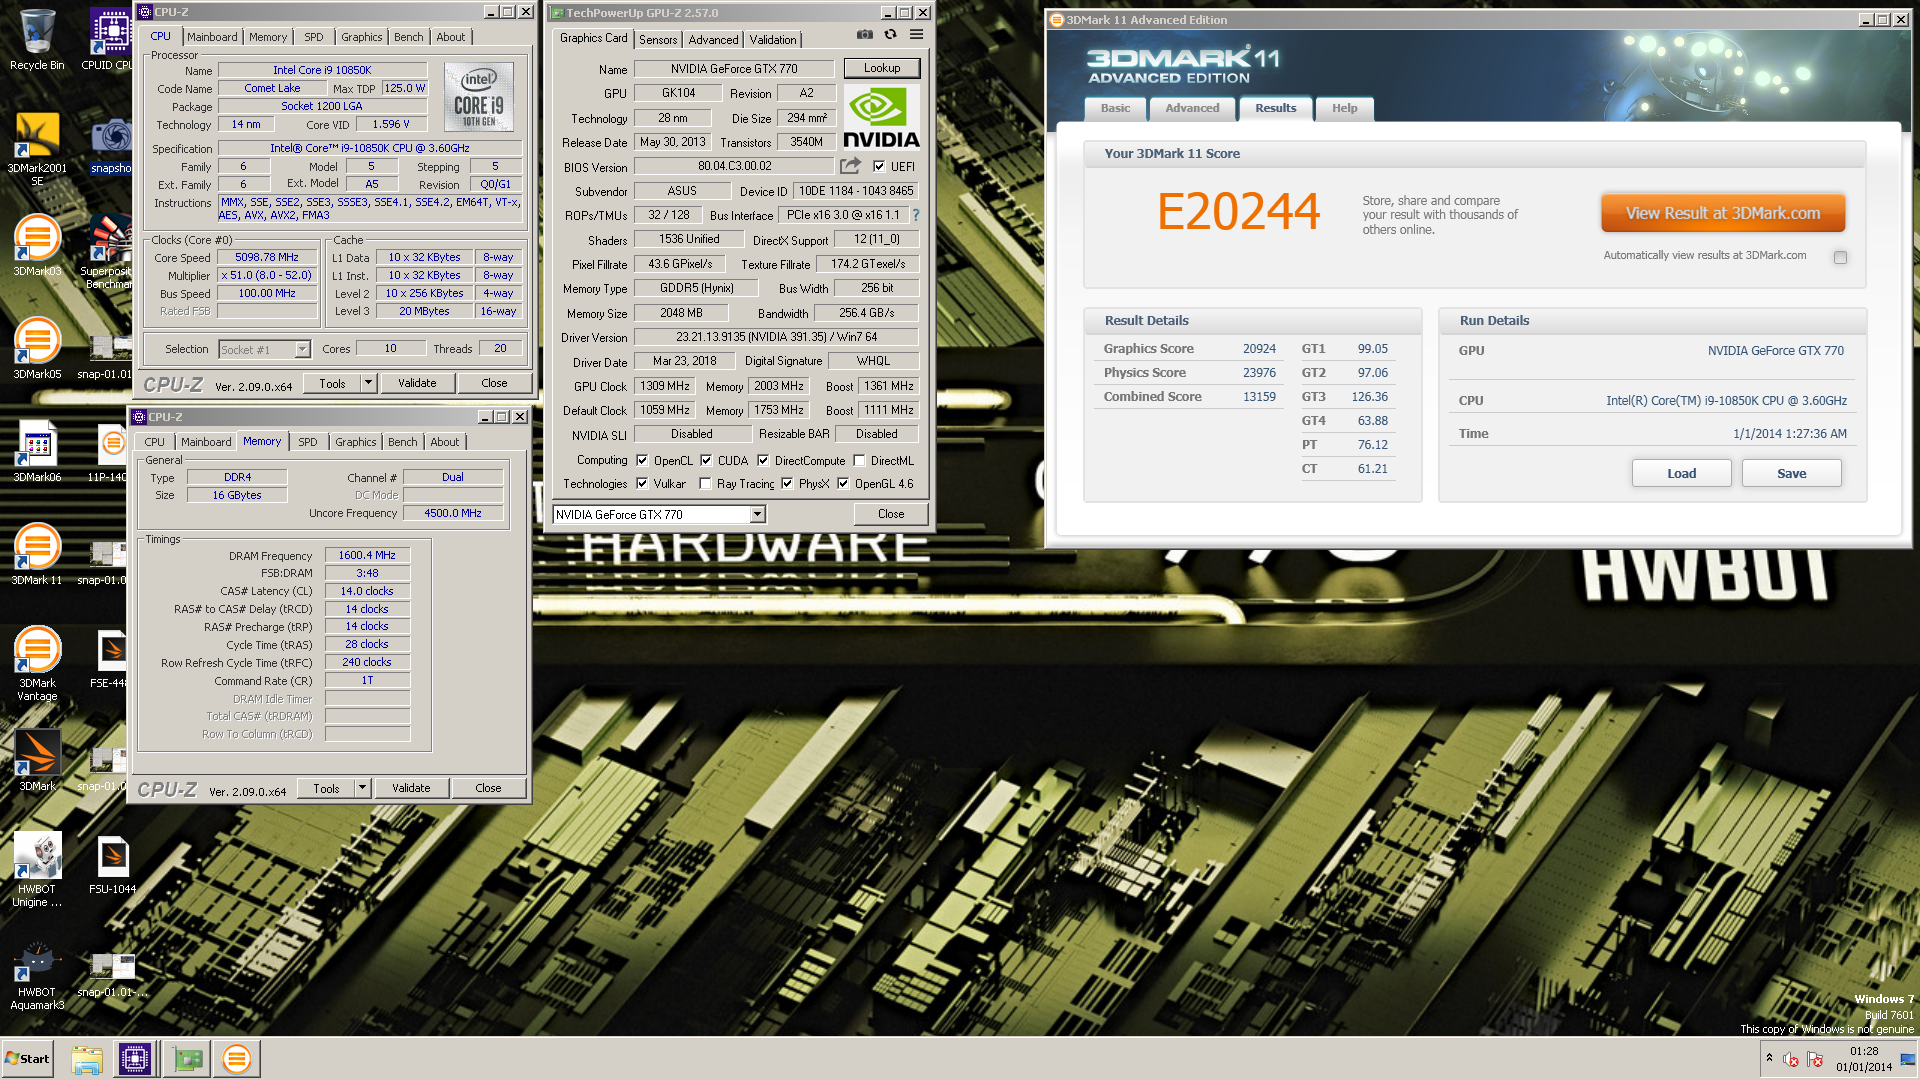Toggle the OpenCL computing checkbox
The width and height of the screenshot is (1920, 1080).
(642, 461)
